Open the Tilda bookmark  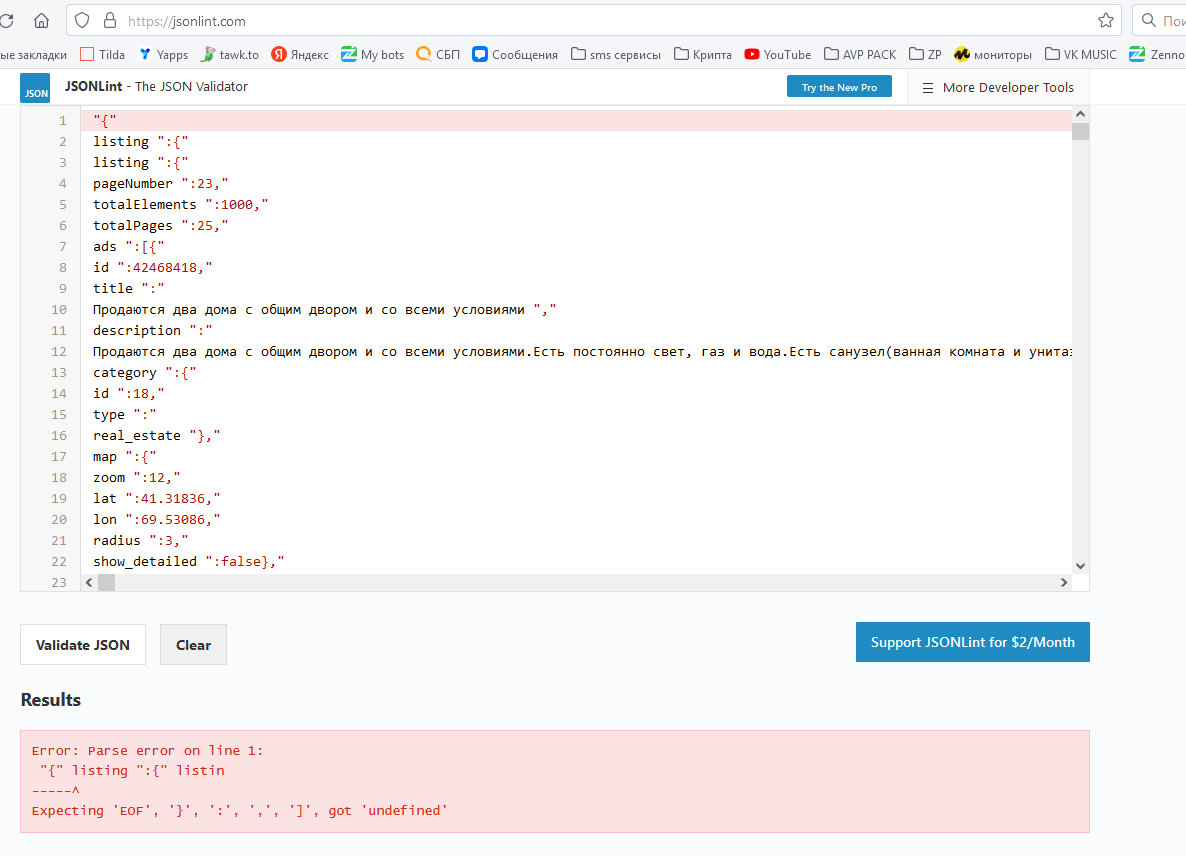(x=102, y=54)
